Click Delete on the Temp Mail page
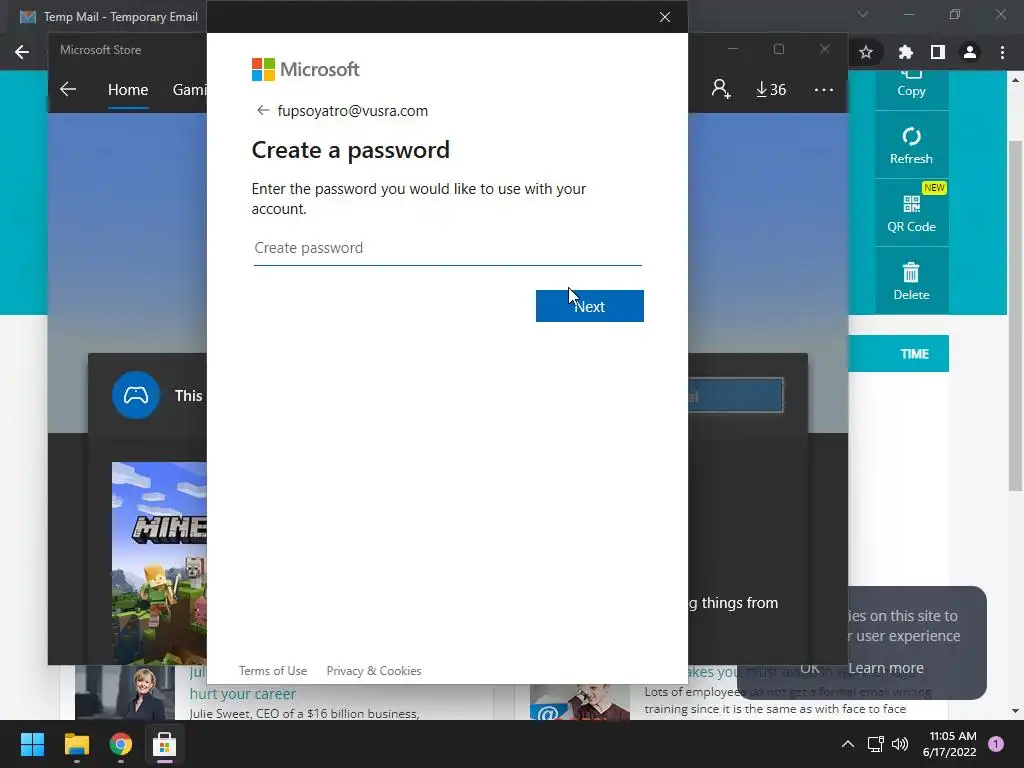This screenshot has width=1024, height=768. pyautogui.click(x=911, y=281)
